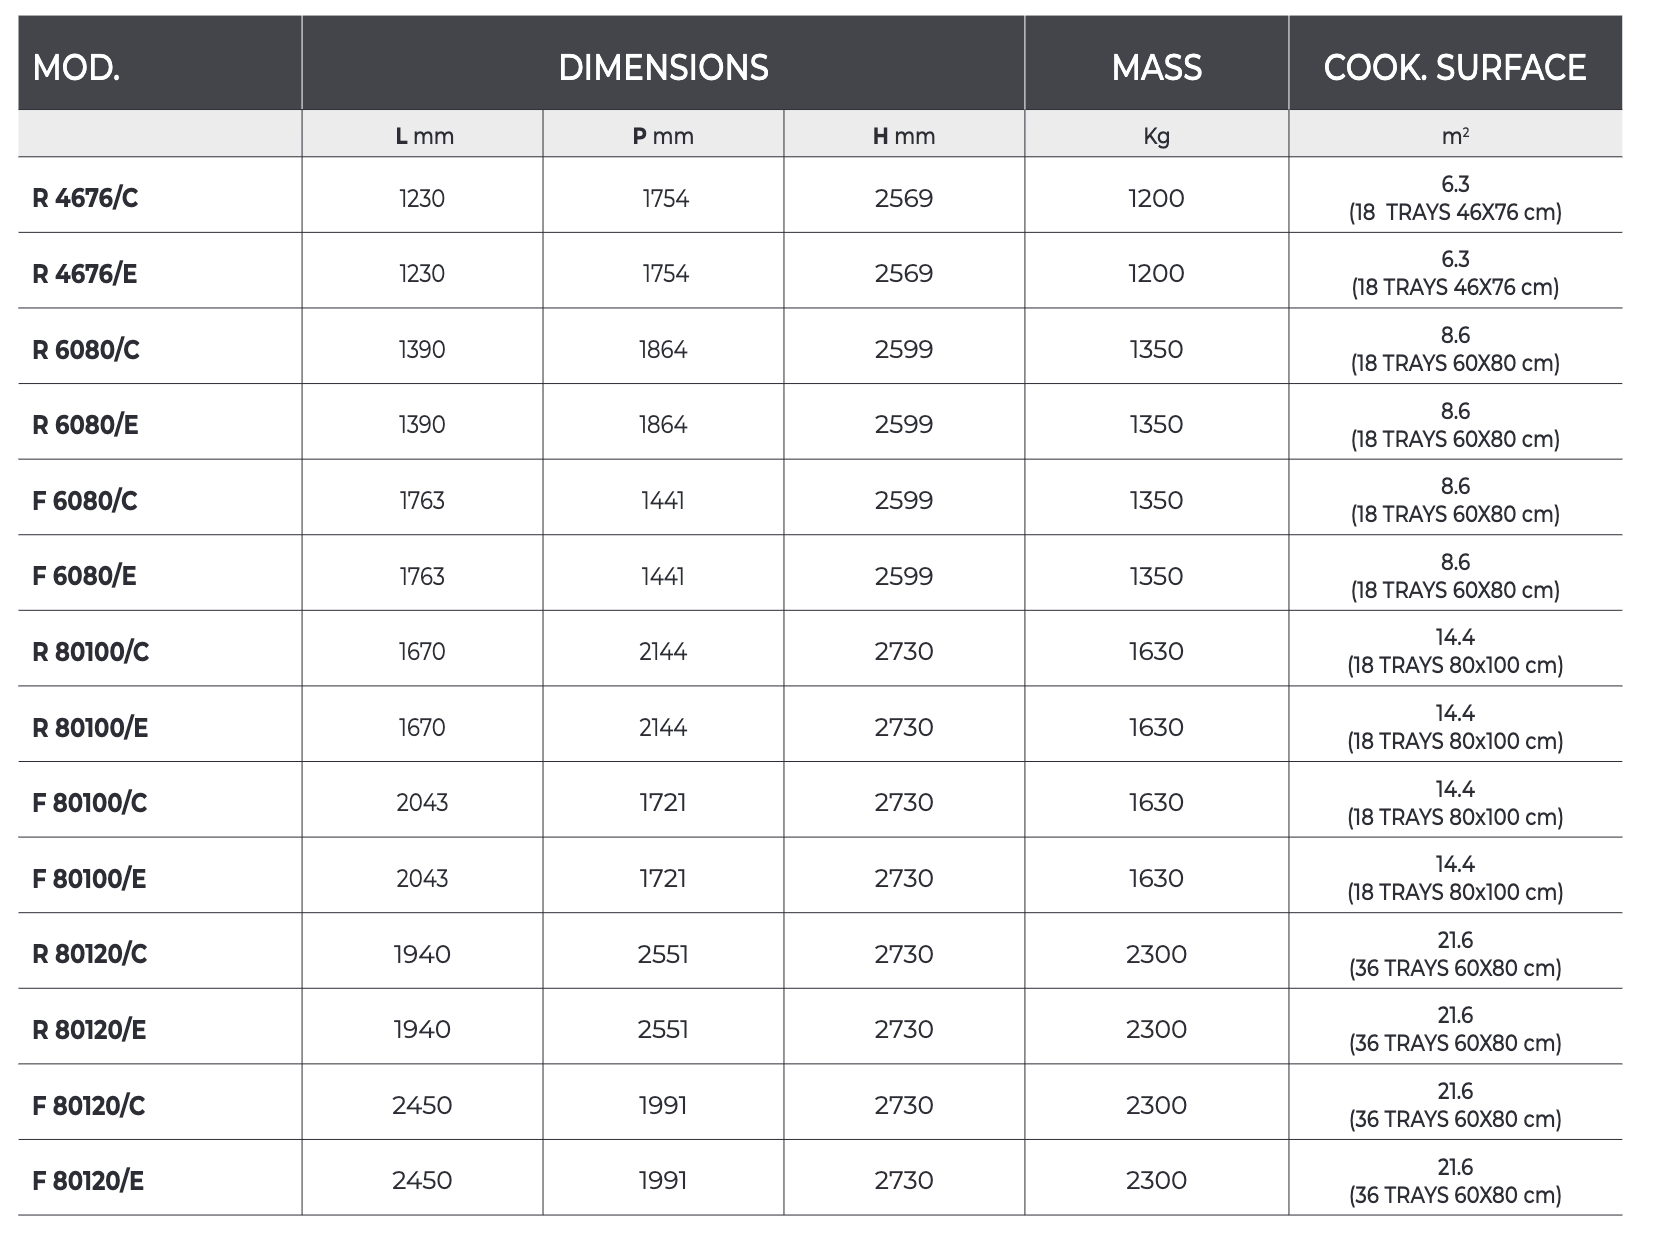Select the F 80100/E model name
The image size is (1662, 1234).
(x=89, y=879)
